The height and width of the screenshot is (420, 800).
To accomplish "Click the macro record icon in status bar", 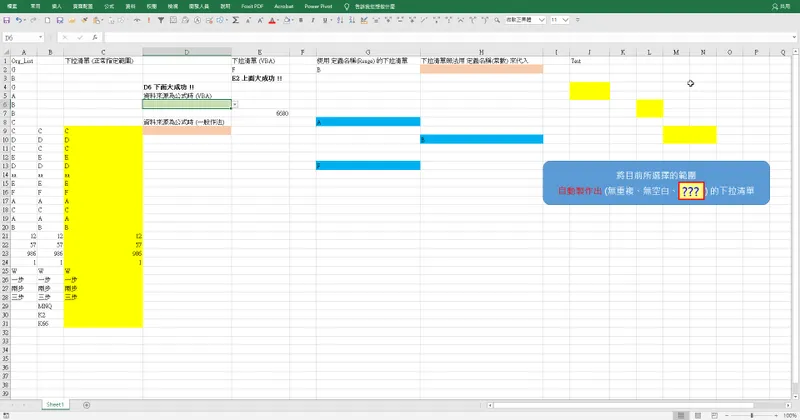I will (x=6, y=416).
